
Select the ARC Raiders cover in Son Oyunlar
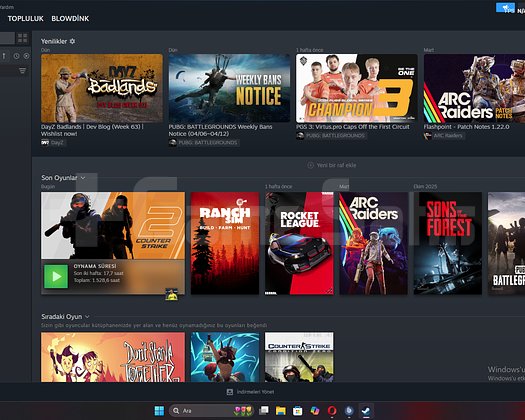pos(374,243)
